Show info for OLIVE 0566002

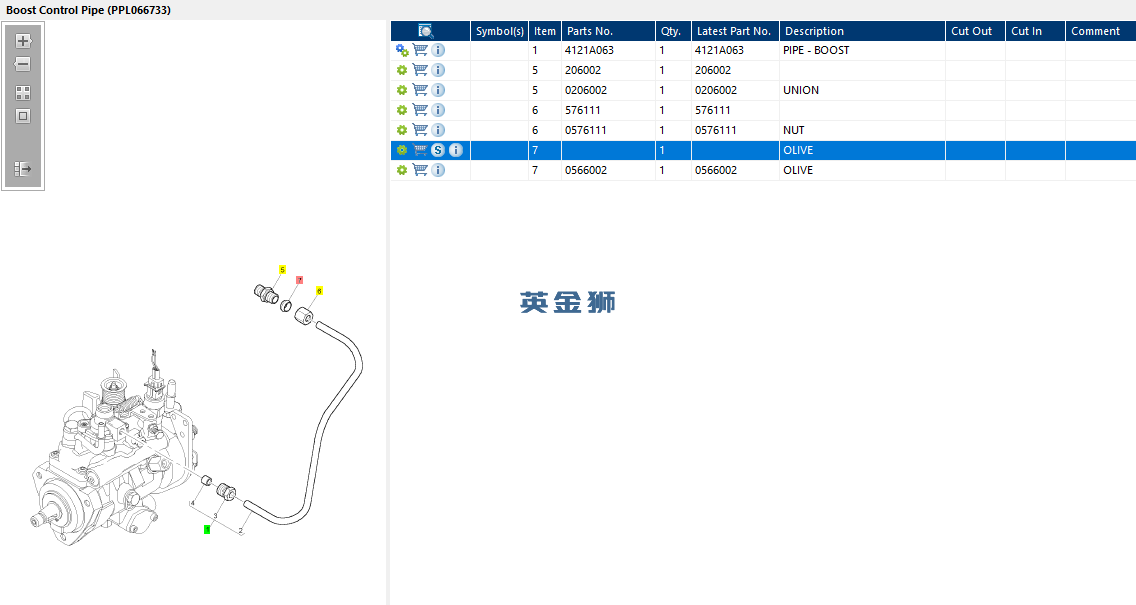438,170
